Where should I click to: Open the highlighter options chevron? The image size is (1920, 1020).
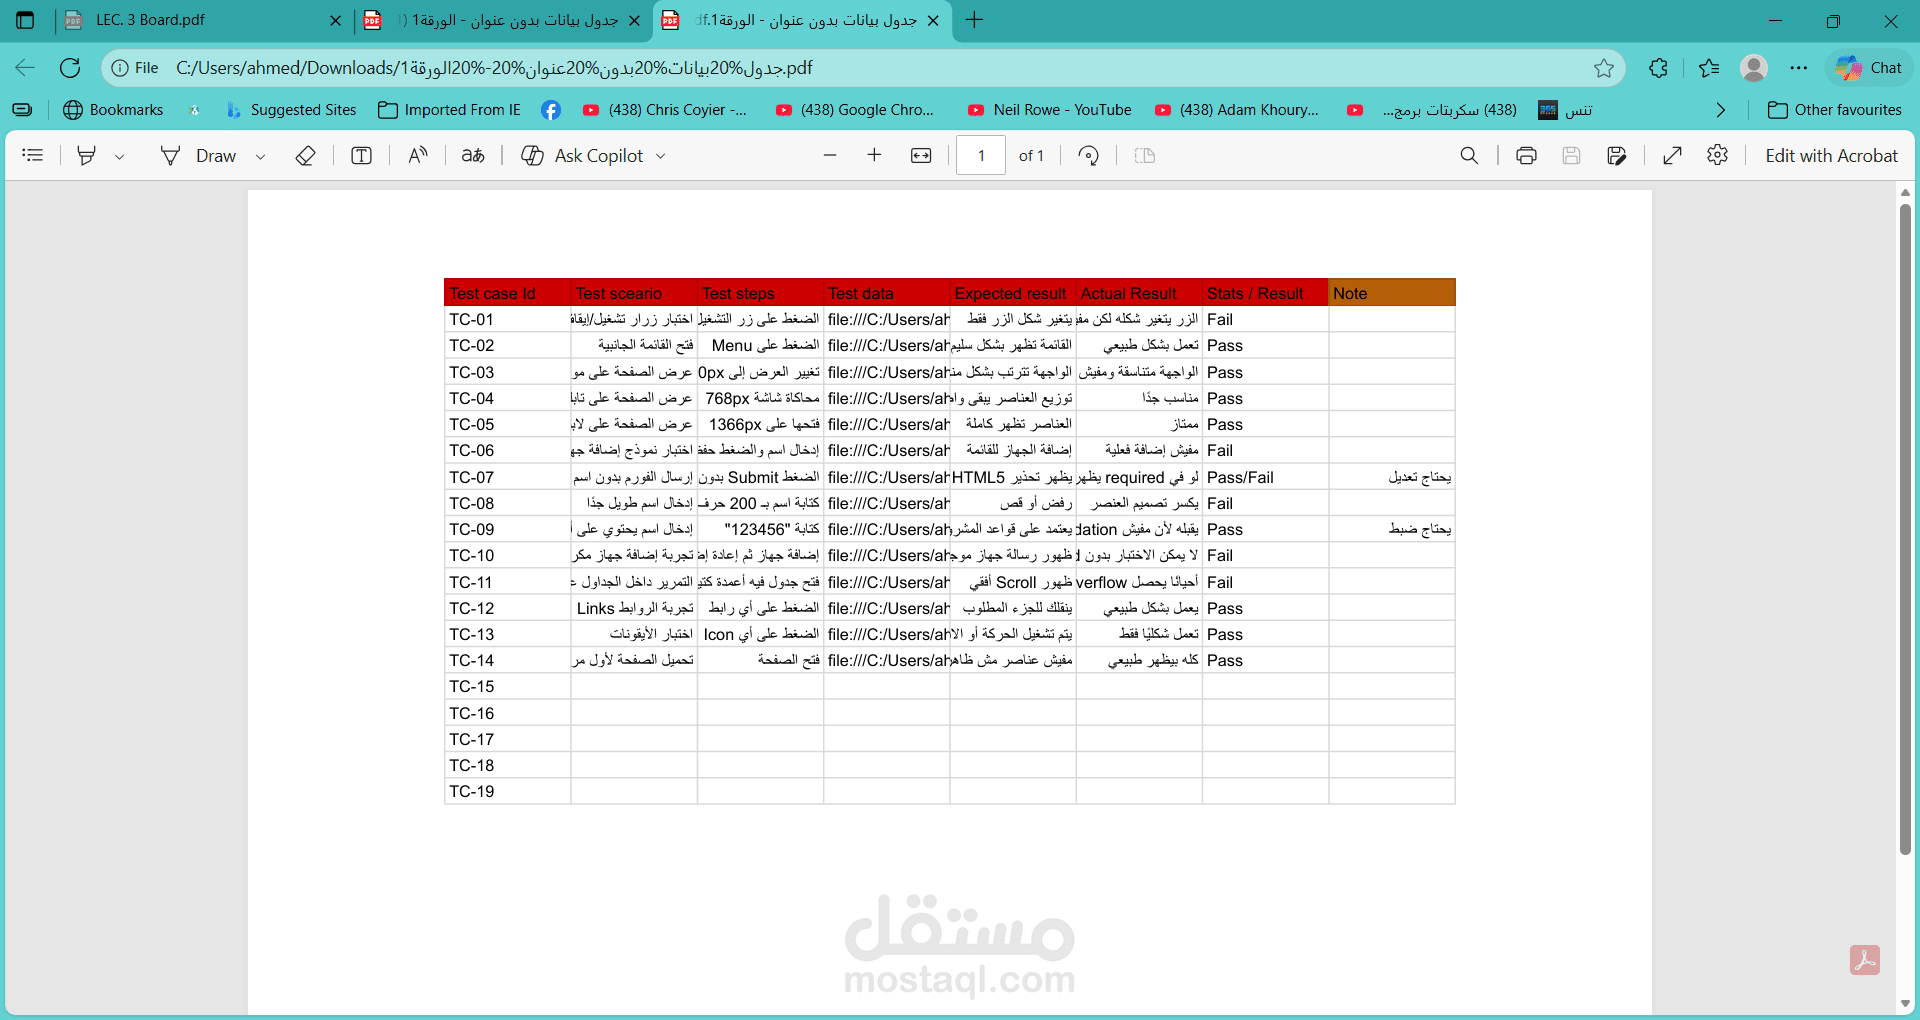(x=120, y=156)
